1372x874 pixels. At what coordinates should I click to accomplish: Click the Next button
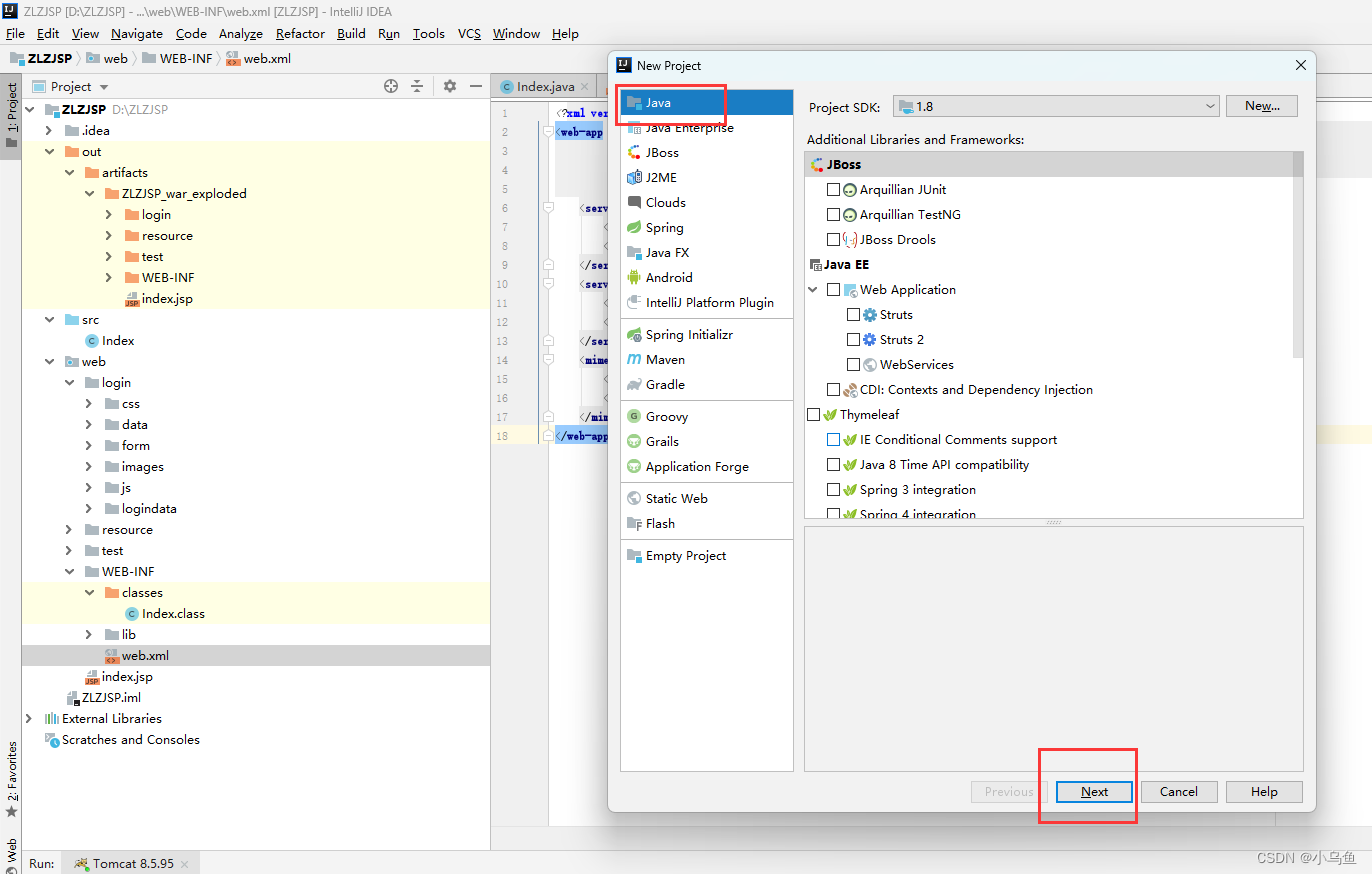pyautogui.click(x=1094, y=792)
